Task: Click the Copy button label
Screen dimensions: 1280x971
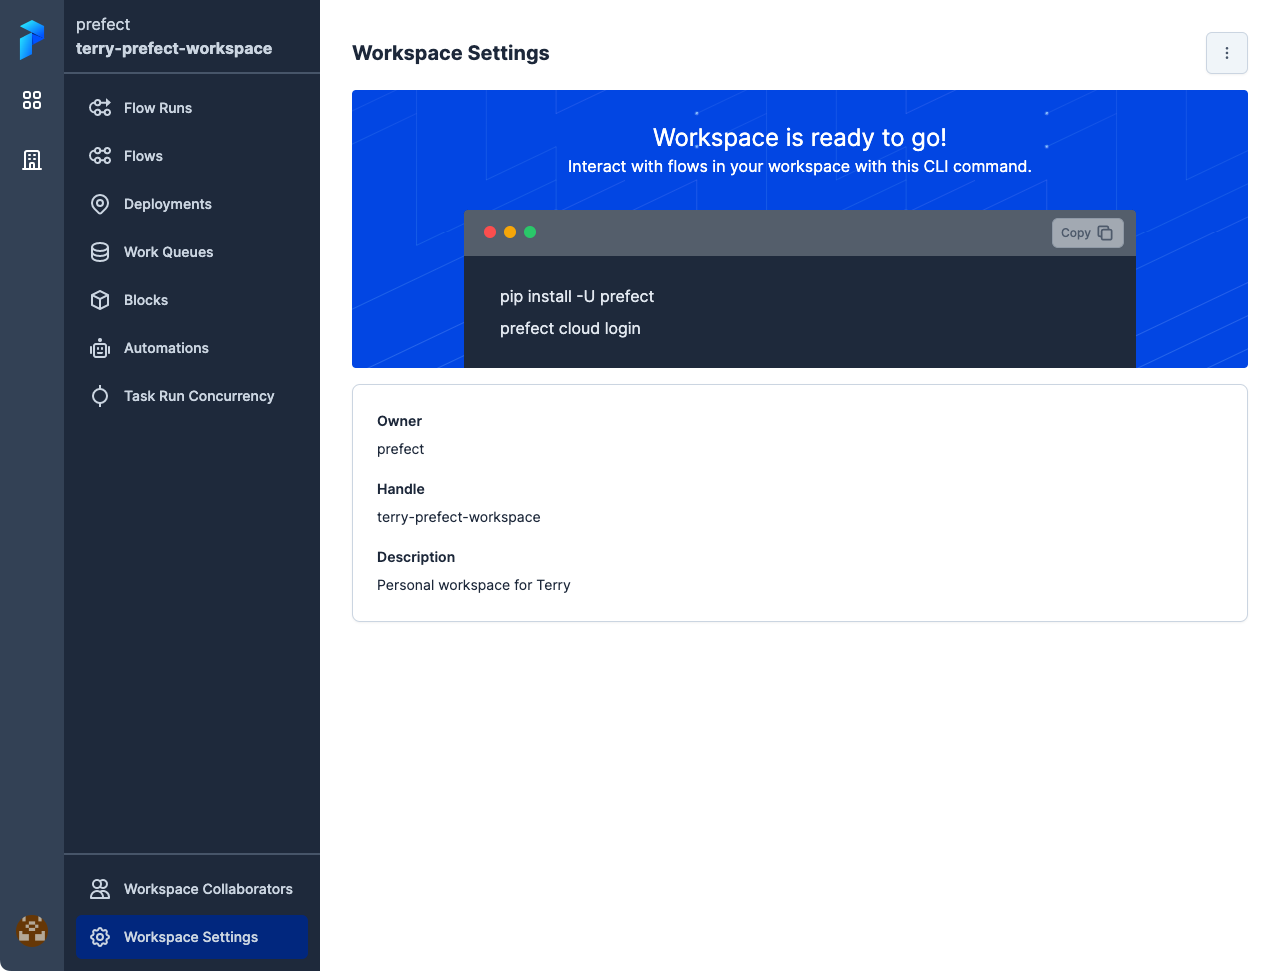Action: [x=1076, y=233]
